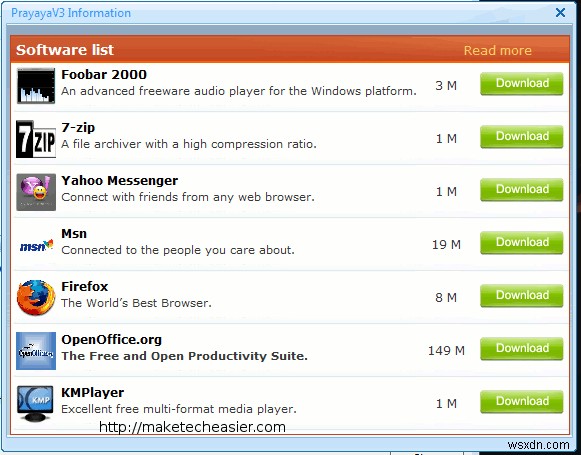Click the PrayayaV3 Information title text
Screen dimensions: 581x455
pos(71,13)
